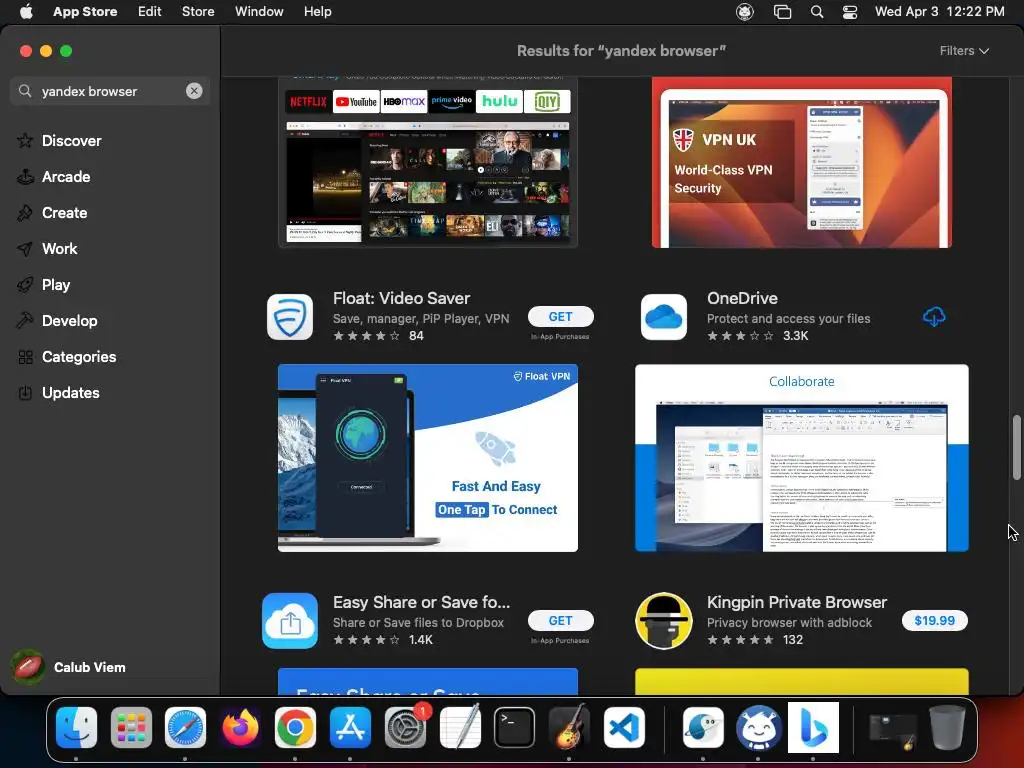Image resolution: width=1024 pixels, height=768 pixels.
Task: Click the 3.3K rating count under OneDrive
Action: pos(795,336)
